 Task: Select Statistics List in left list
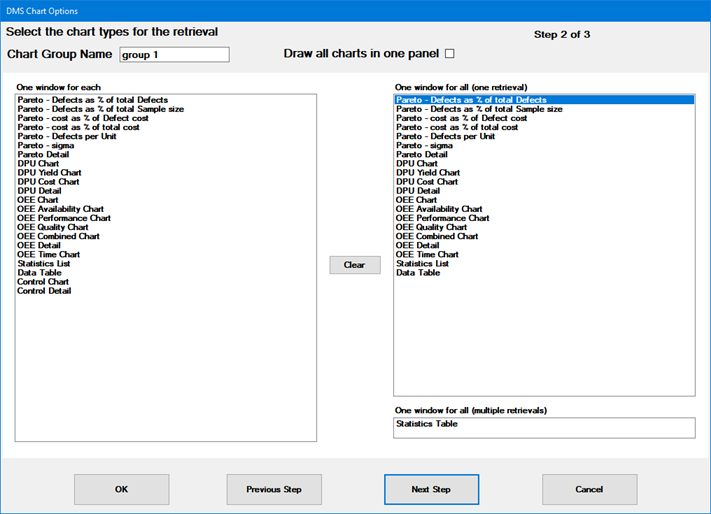46,263
